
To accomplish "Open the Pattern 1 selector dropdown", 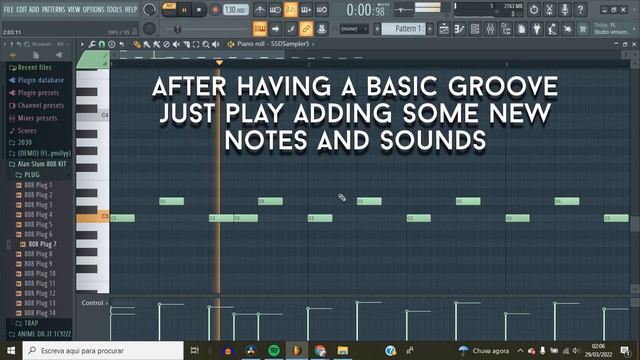I will tap(403, 29).
